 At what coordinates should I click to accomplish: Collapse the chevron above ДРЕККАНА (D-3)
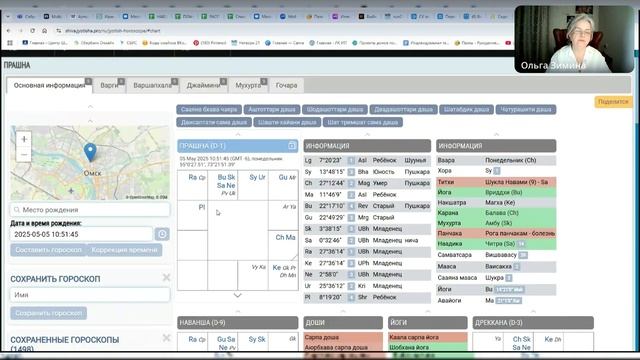(x=533, y=311)
